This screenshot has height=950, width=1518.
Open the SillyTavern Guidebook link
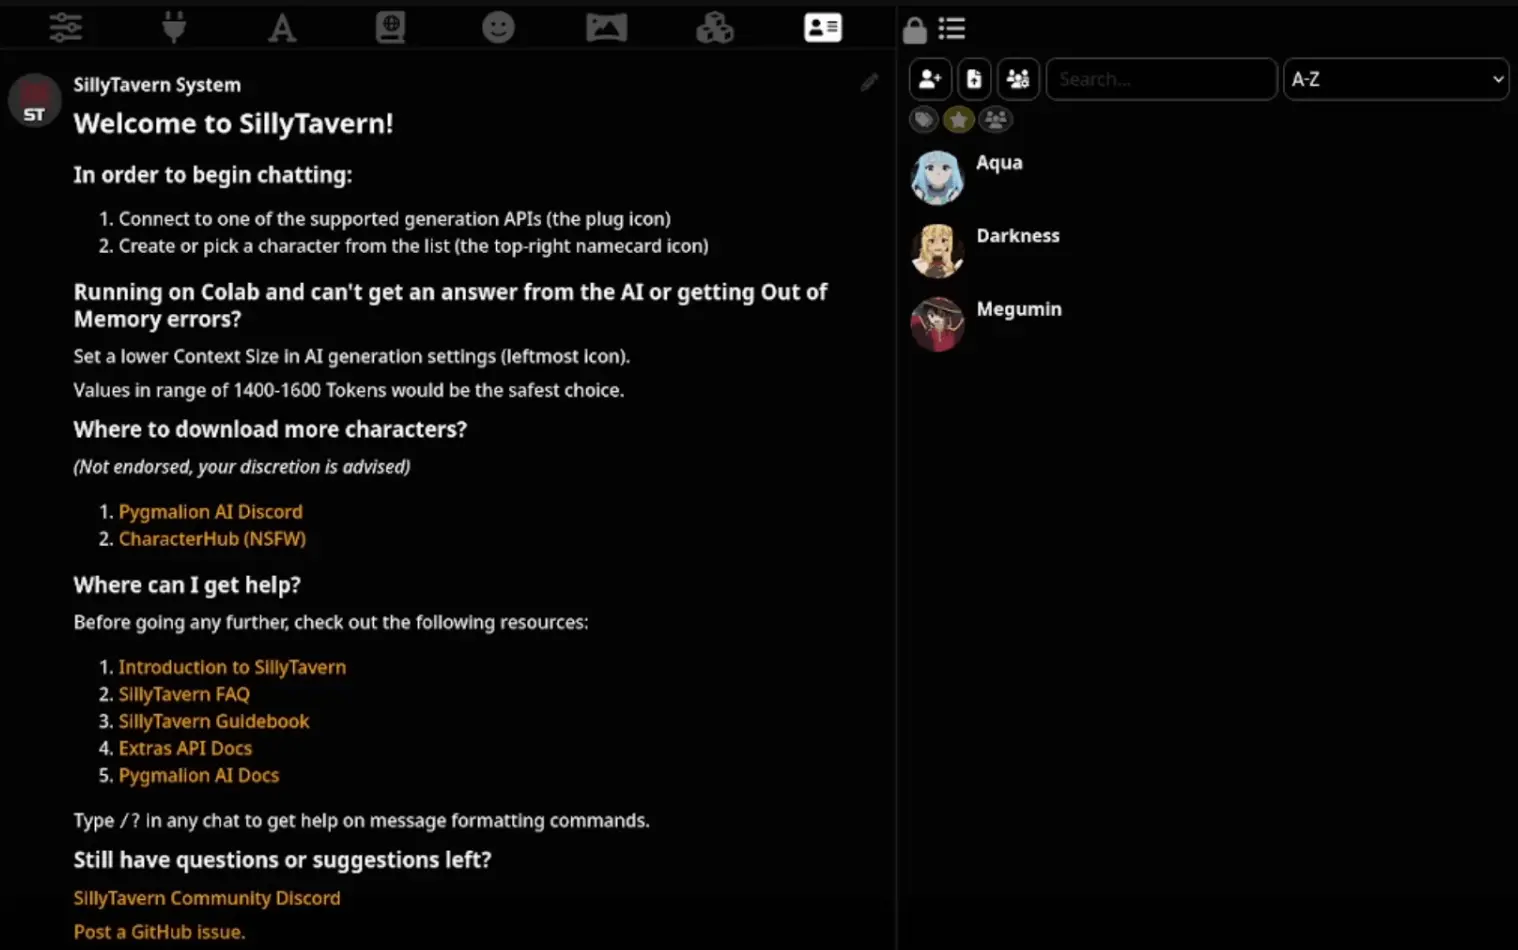coord(214,720)
